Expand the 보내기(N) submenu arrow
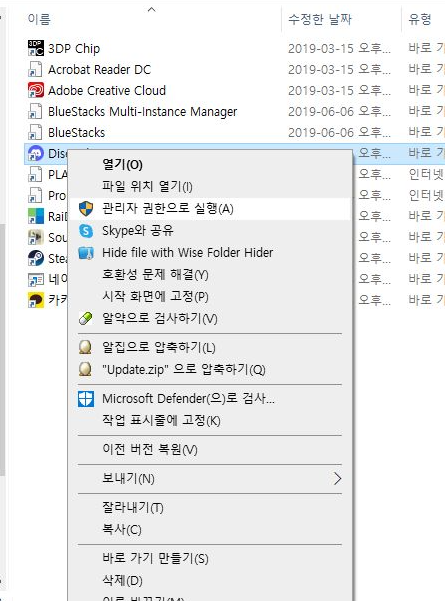This screenshot has width=445, height=601. (x=337, y=478)
